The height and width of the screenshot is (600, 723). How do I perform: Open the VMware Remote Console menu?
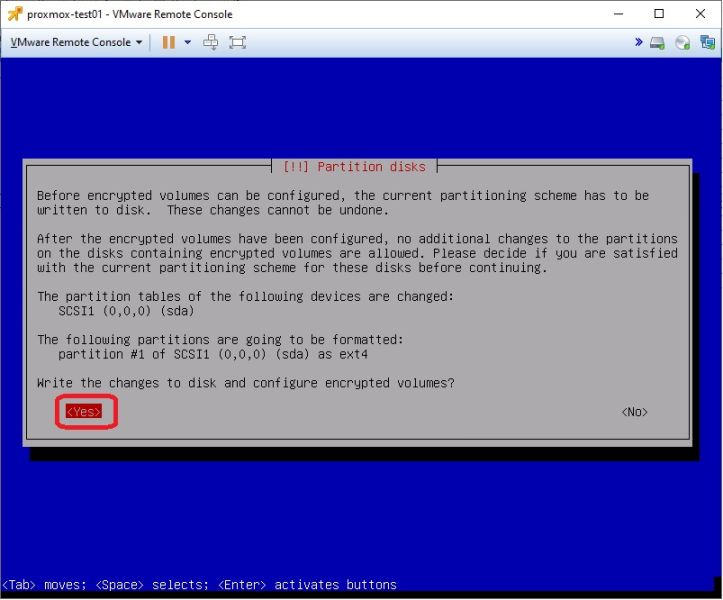click(x=76, y=42)
